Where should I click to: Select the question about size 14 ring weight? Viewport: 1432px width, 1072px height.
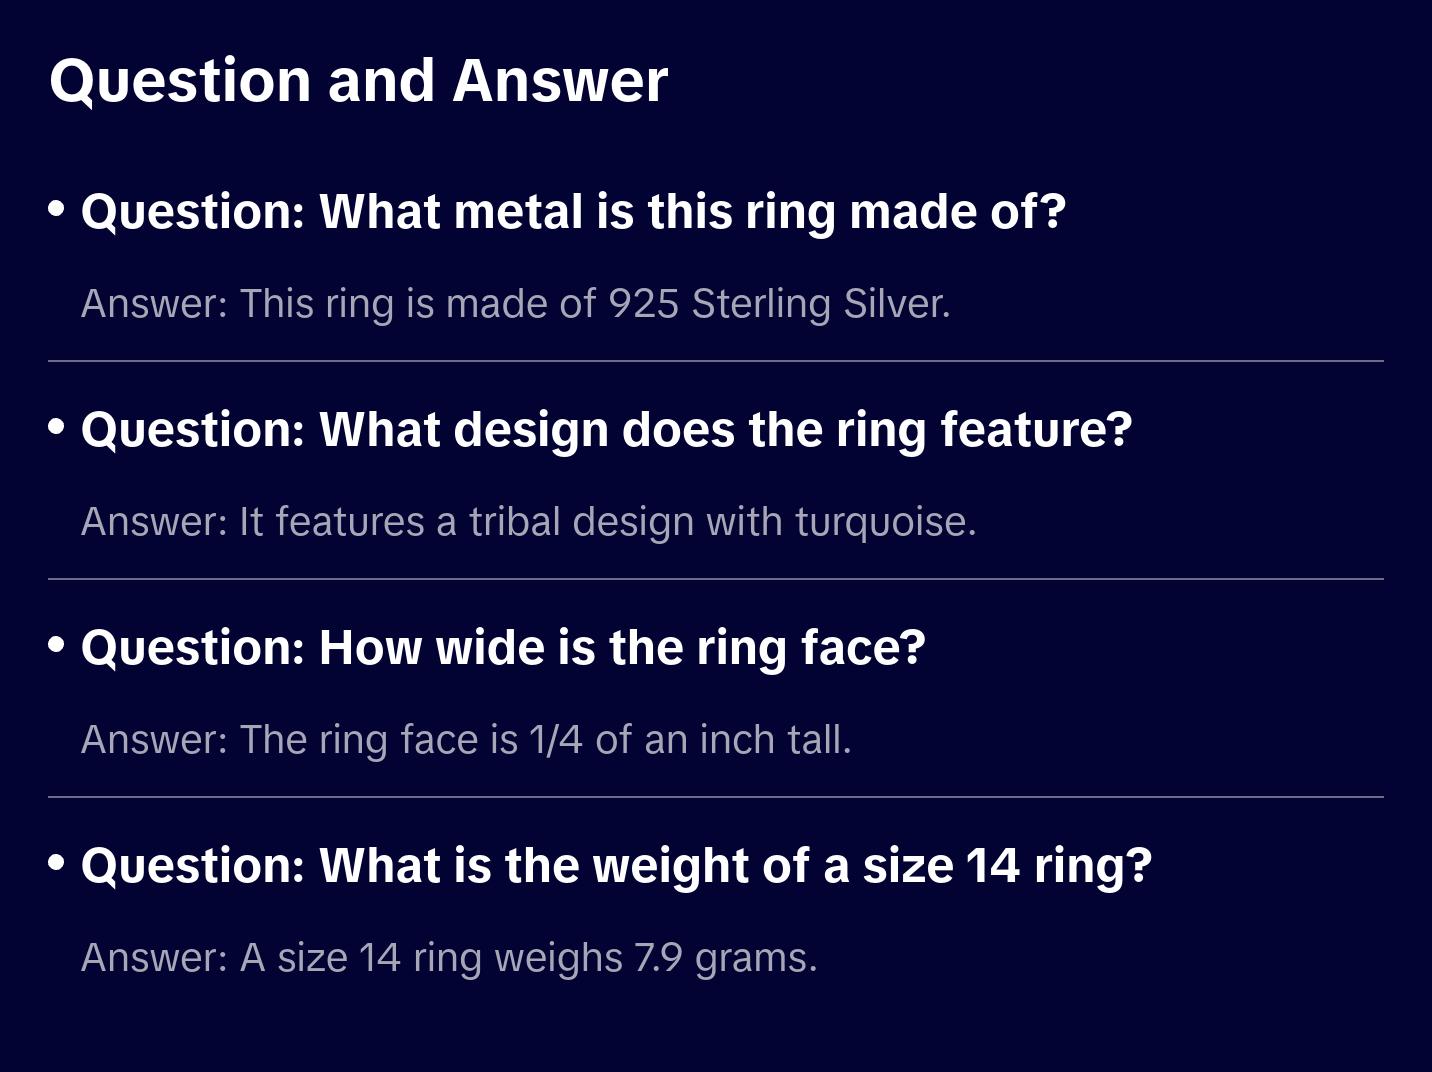[x=616, y=866]
